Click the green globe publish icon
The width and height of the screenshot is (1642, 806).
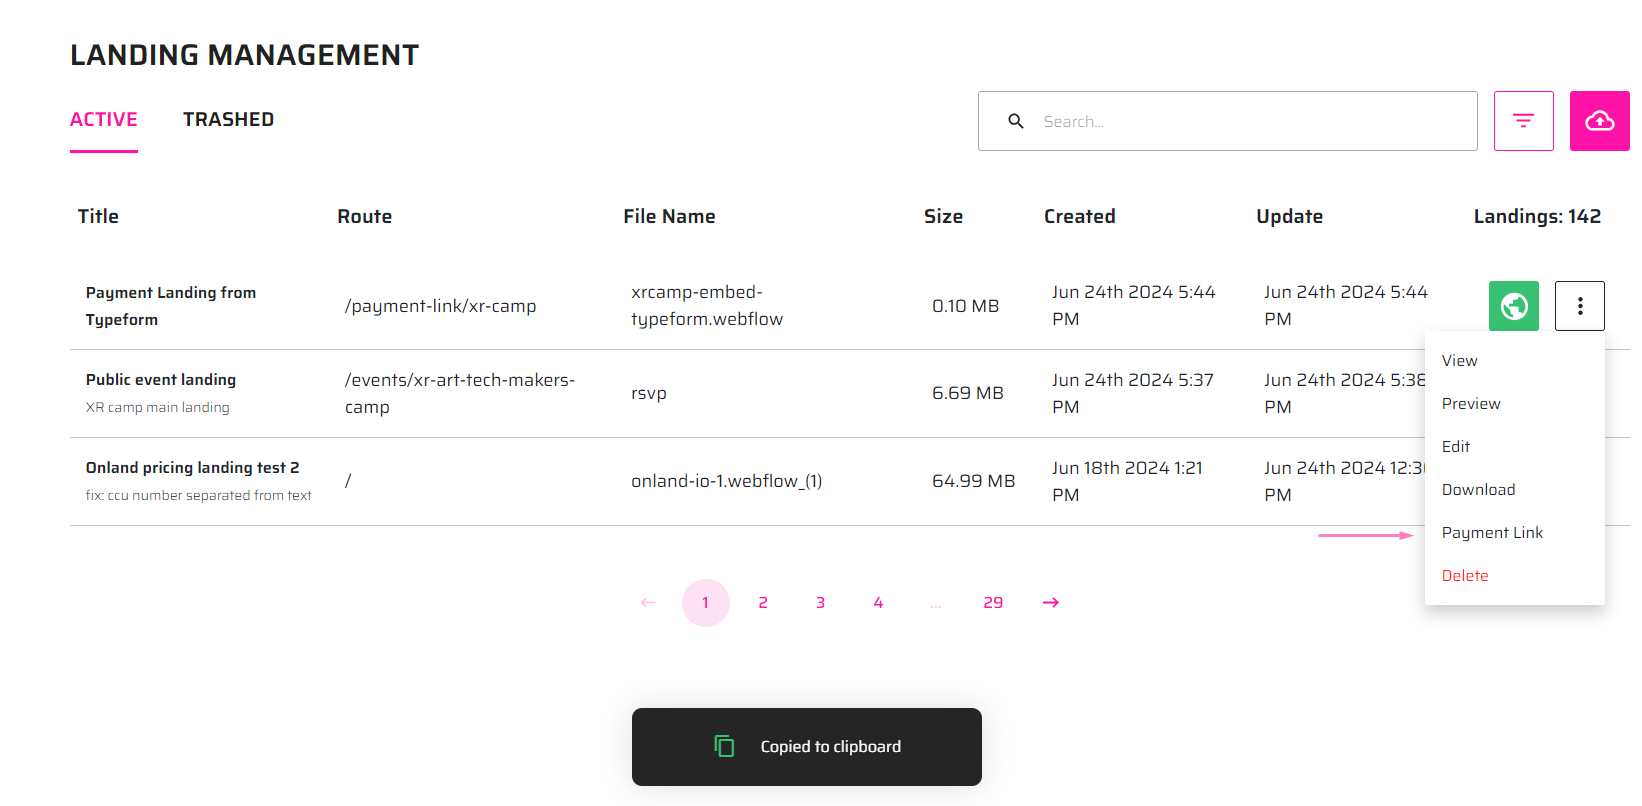(x=1514, y=306)
